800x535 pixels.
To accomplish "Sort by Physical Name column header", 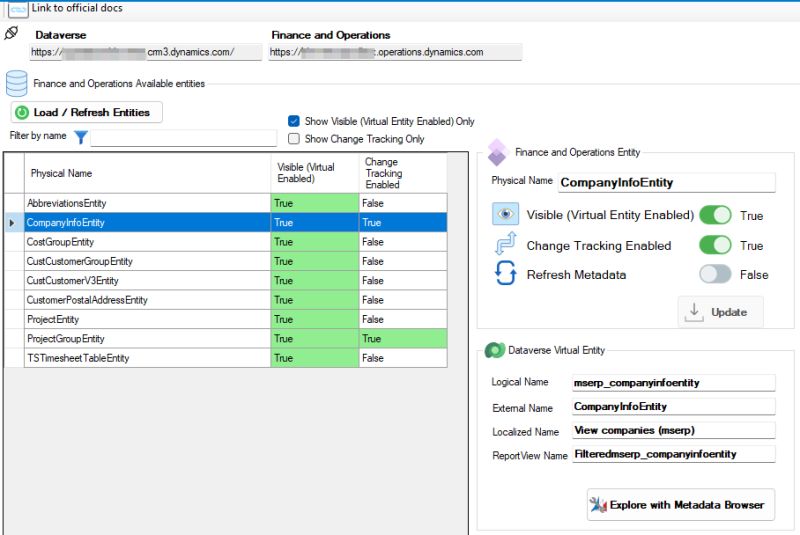I will [x=147, y=173].
